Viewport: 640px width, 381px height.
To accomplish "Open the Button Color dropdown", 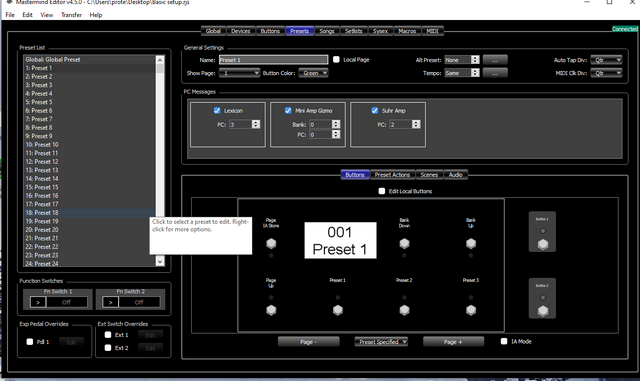I will click(313, 73).
